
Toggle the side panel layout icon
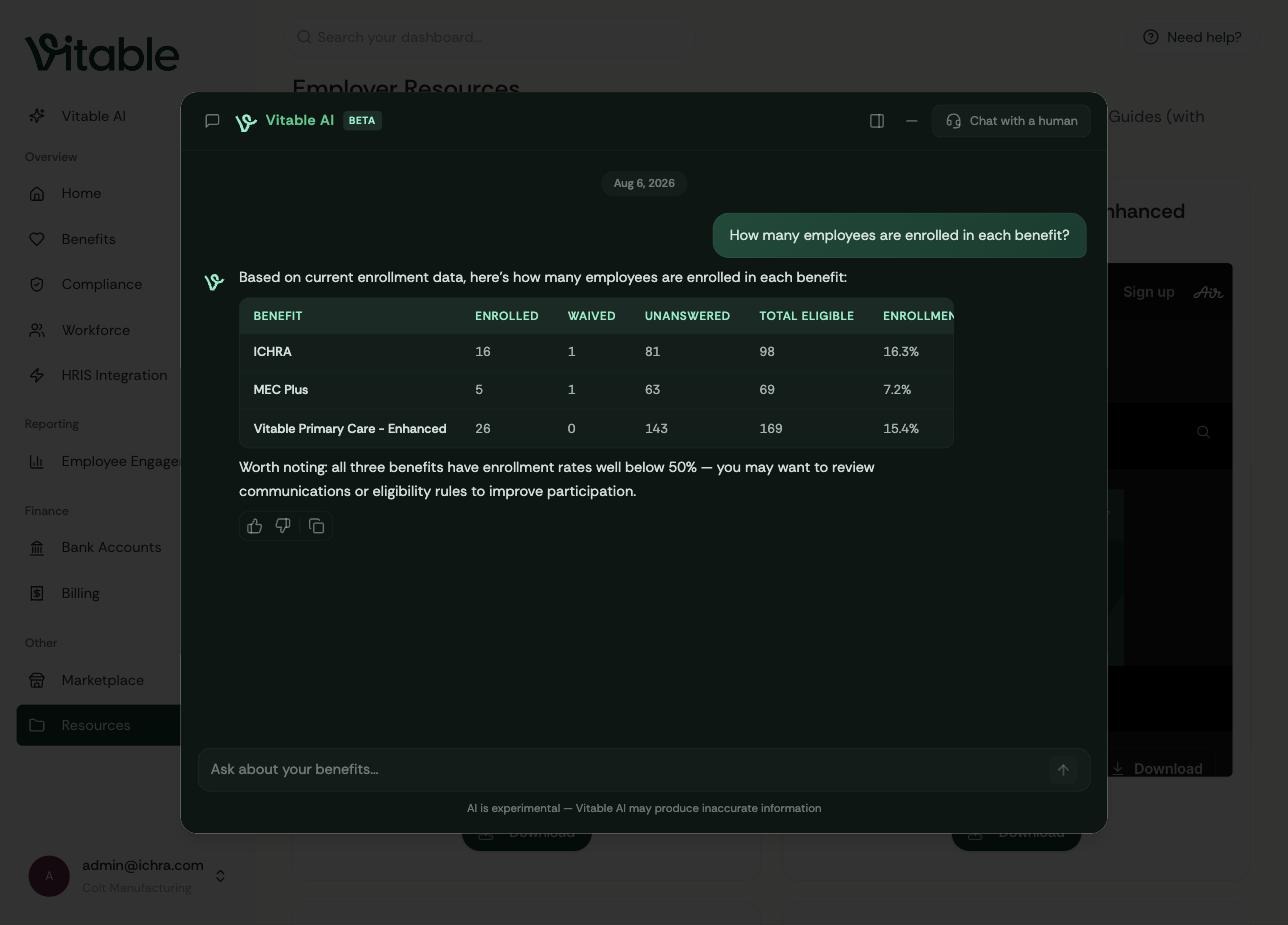click(x=877, y=121)
